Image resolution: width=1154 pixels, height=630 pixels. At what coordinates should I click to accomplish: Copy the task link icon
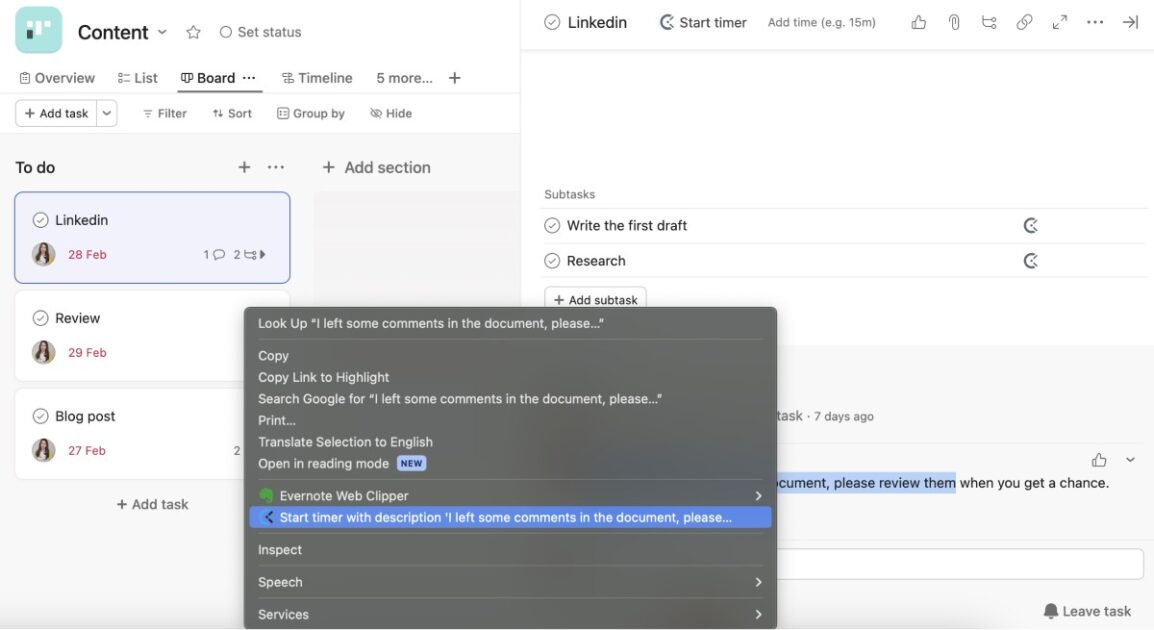click(1024, 21)
